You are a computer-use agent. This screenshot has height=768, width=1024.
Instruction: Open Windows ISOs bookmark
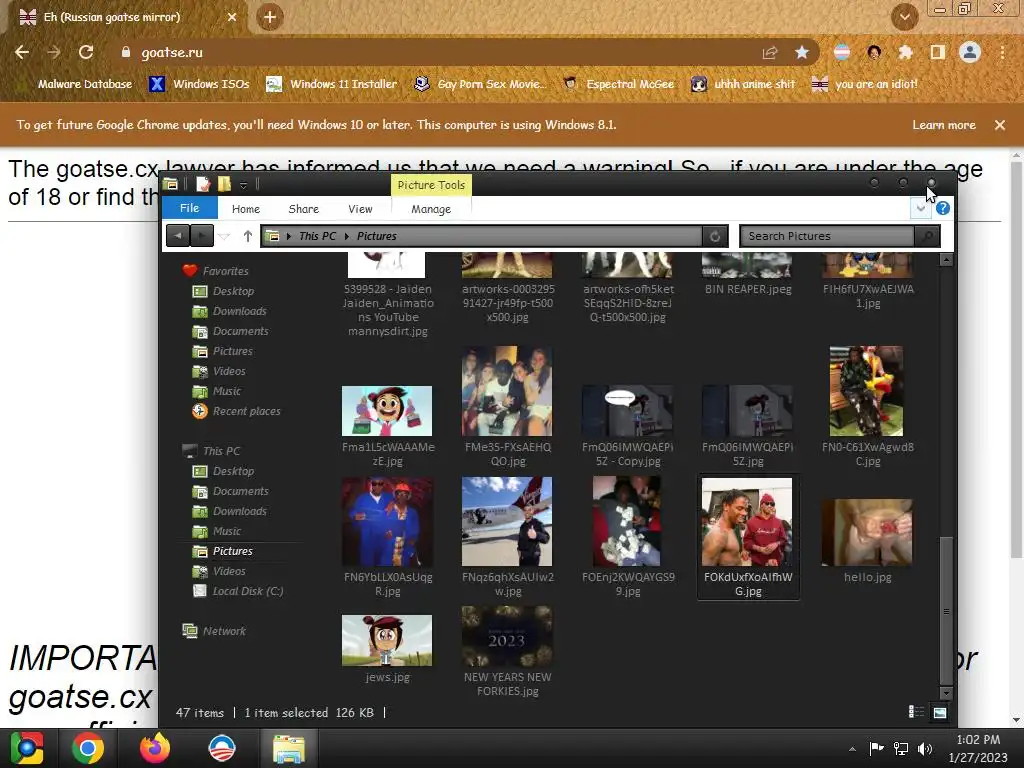[x=200, y=84]
